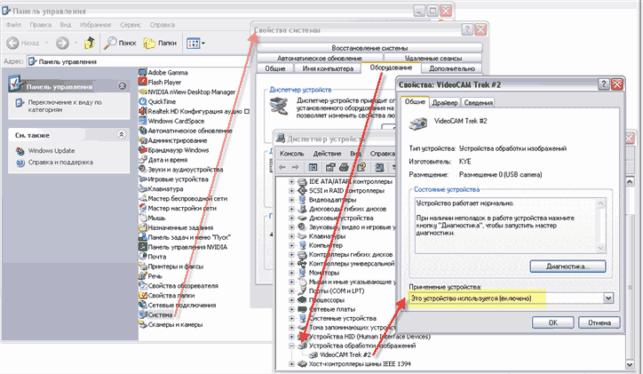Open the QuickTime control panel item
Screen dimensions: 643x374
tap(157, 101)
